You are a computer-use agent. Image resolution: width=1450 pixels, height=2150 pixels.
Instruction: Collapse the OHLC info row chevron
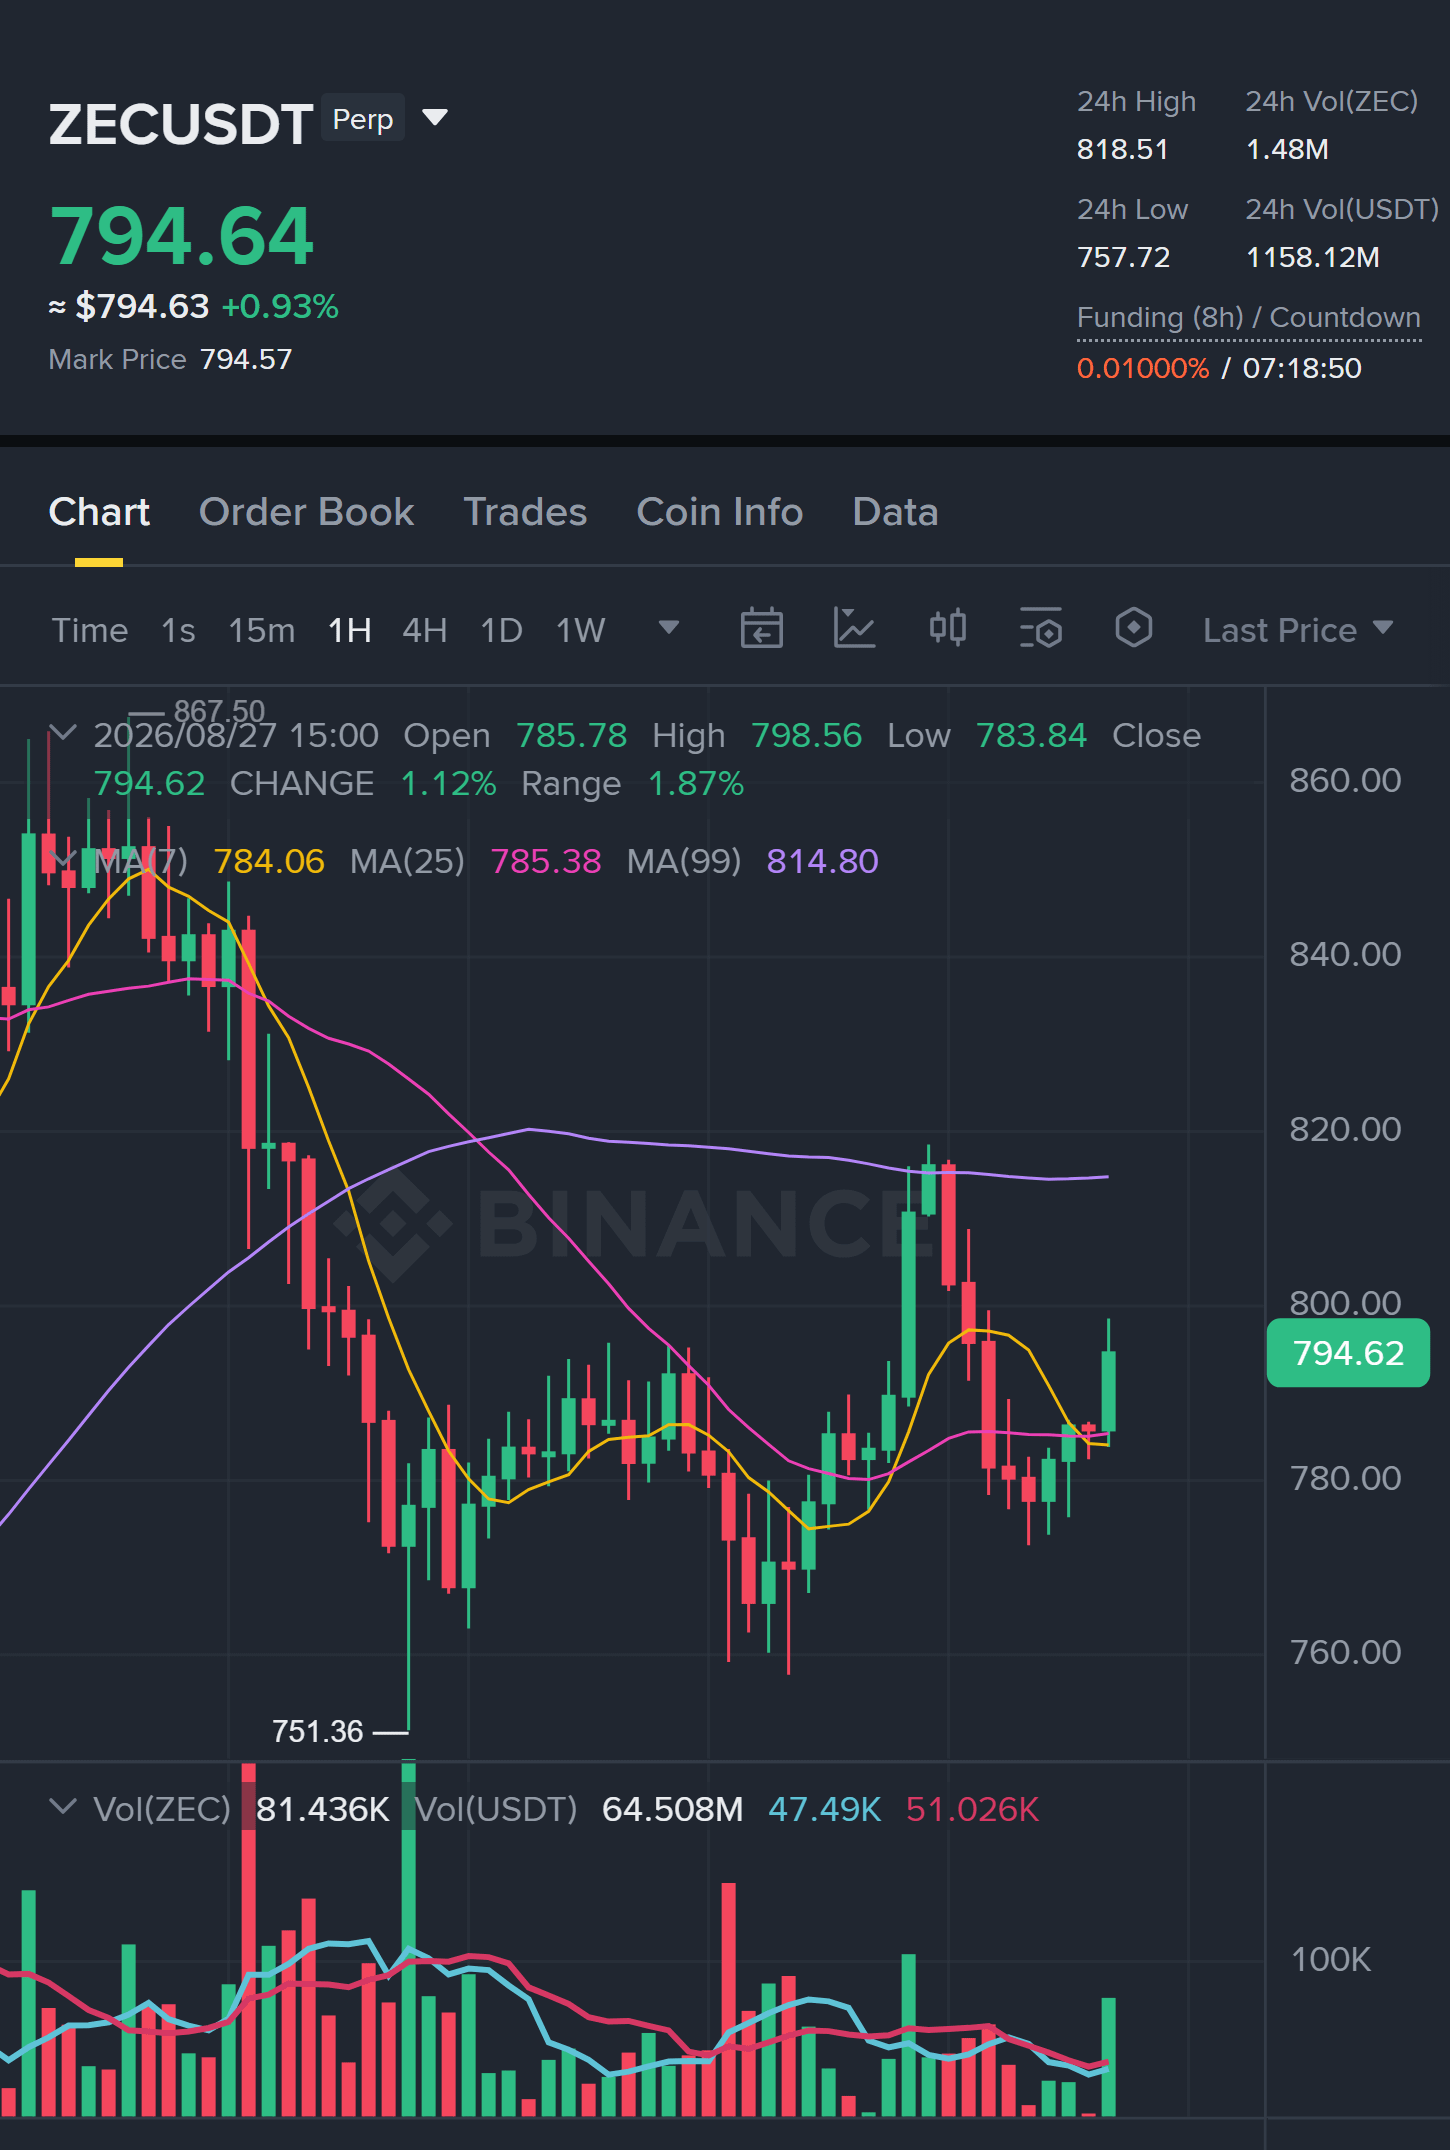tap(63, 733)
